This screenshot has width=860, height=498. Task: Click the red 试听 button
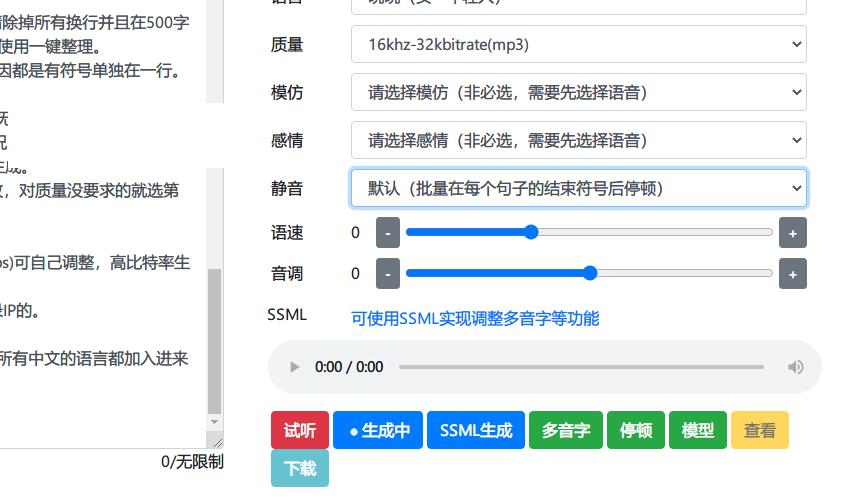click(x=300, y=430)
